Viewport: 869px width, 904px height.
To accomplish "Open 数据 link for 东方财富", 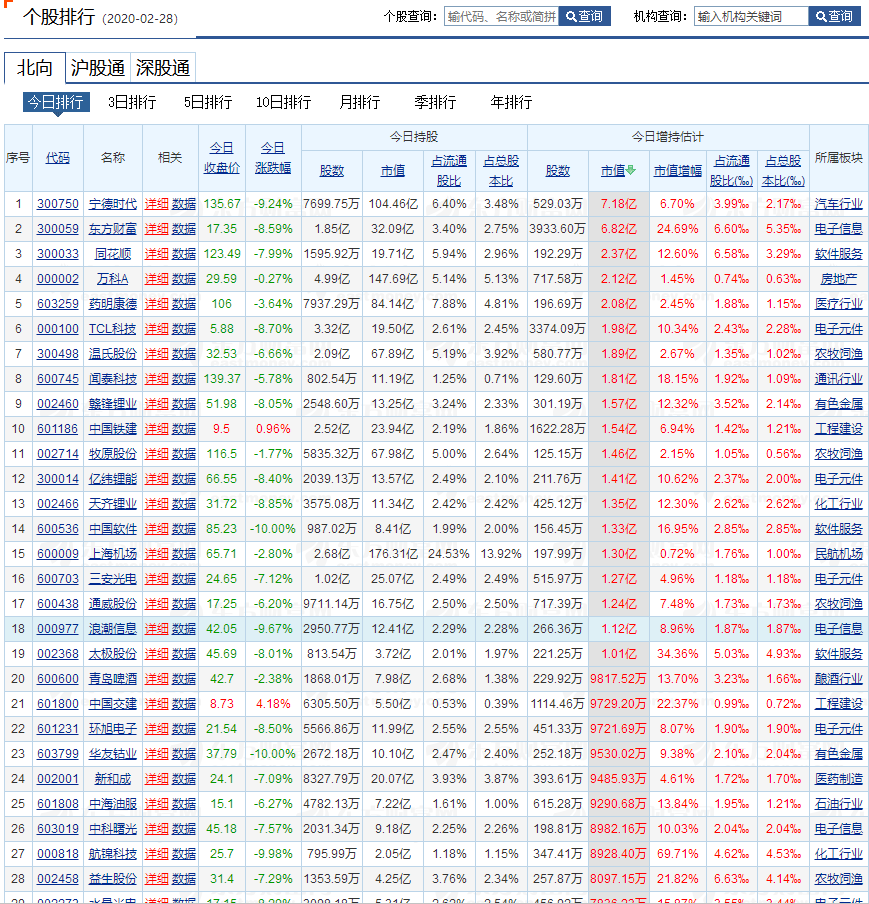I will pyautogui.click(x=183, y=229).
